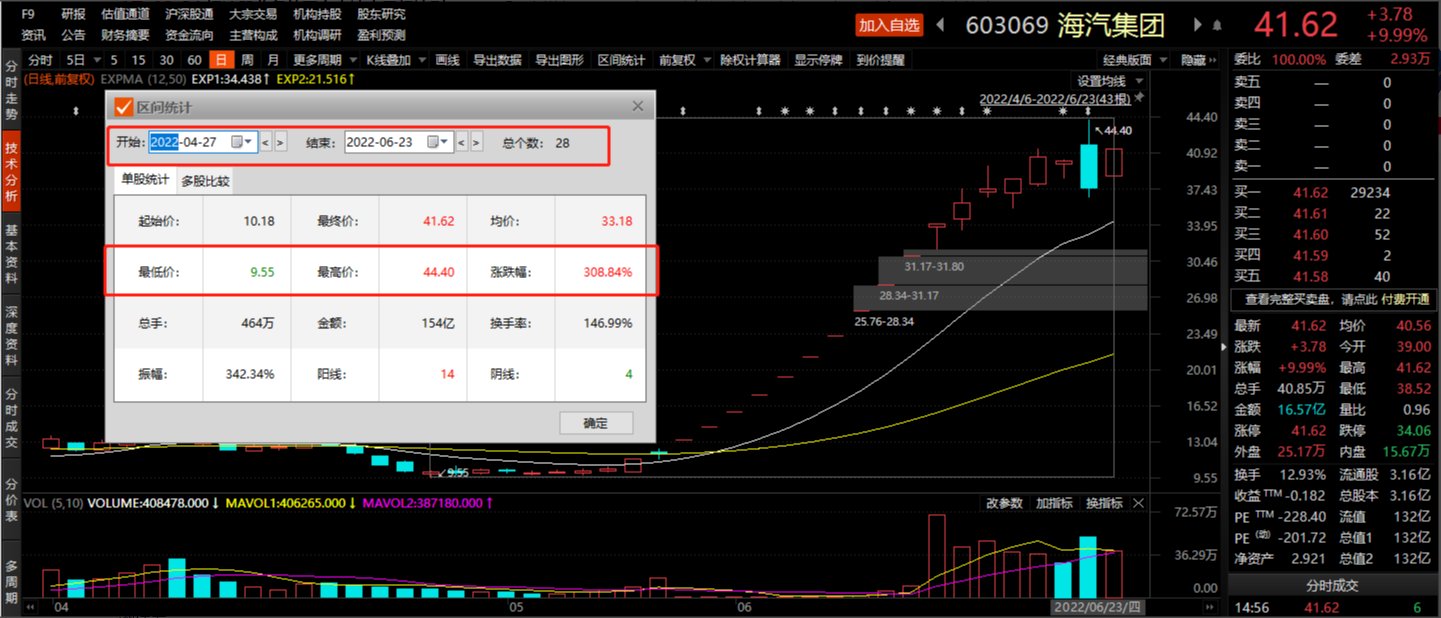Click the 2022/4/6-2022/6/23(43根) range label

(x=1054, y=99)
